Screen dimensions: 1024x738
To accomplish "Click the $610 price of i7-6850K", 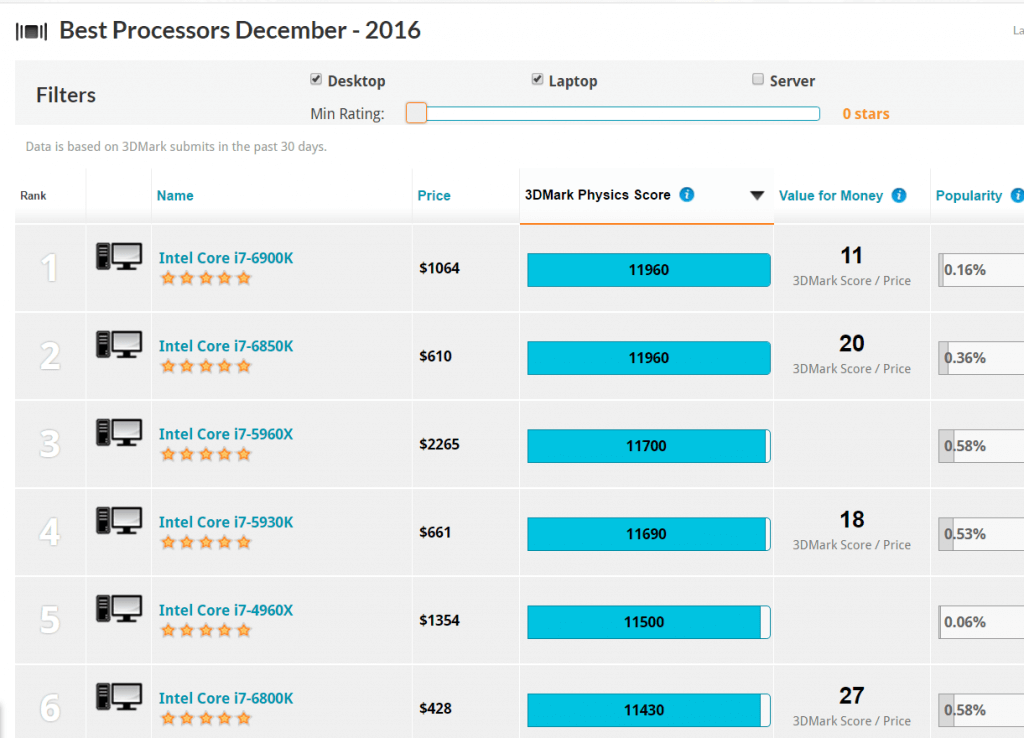I will point(436,357).
